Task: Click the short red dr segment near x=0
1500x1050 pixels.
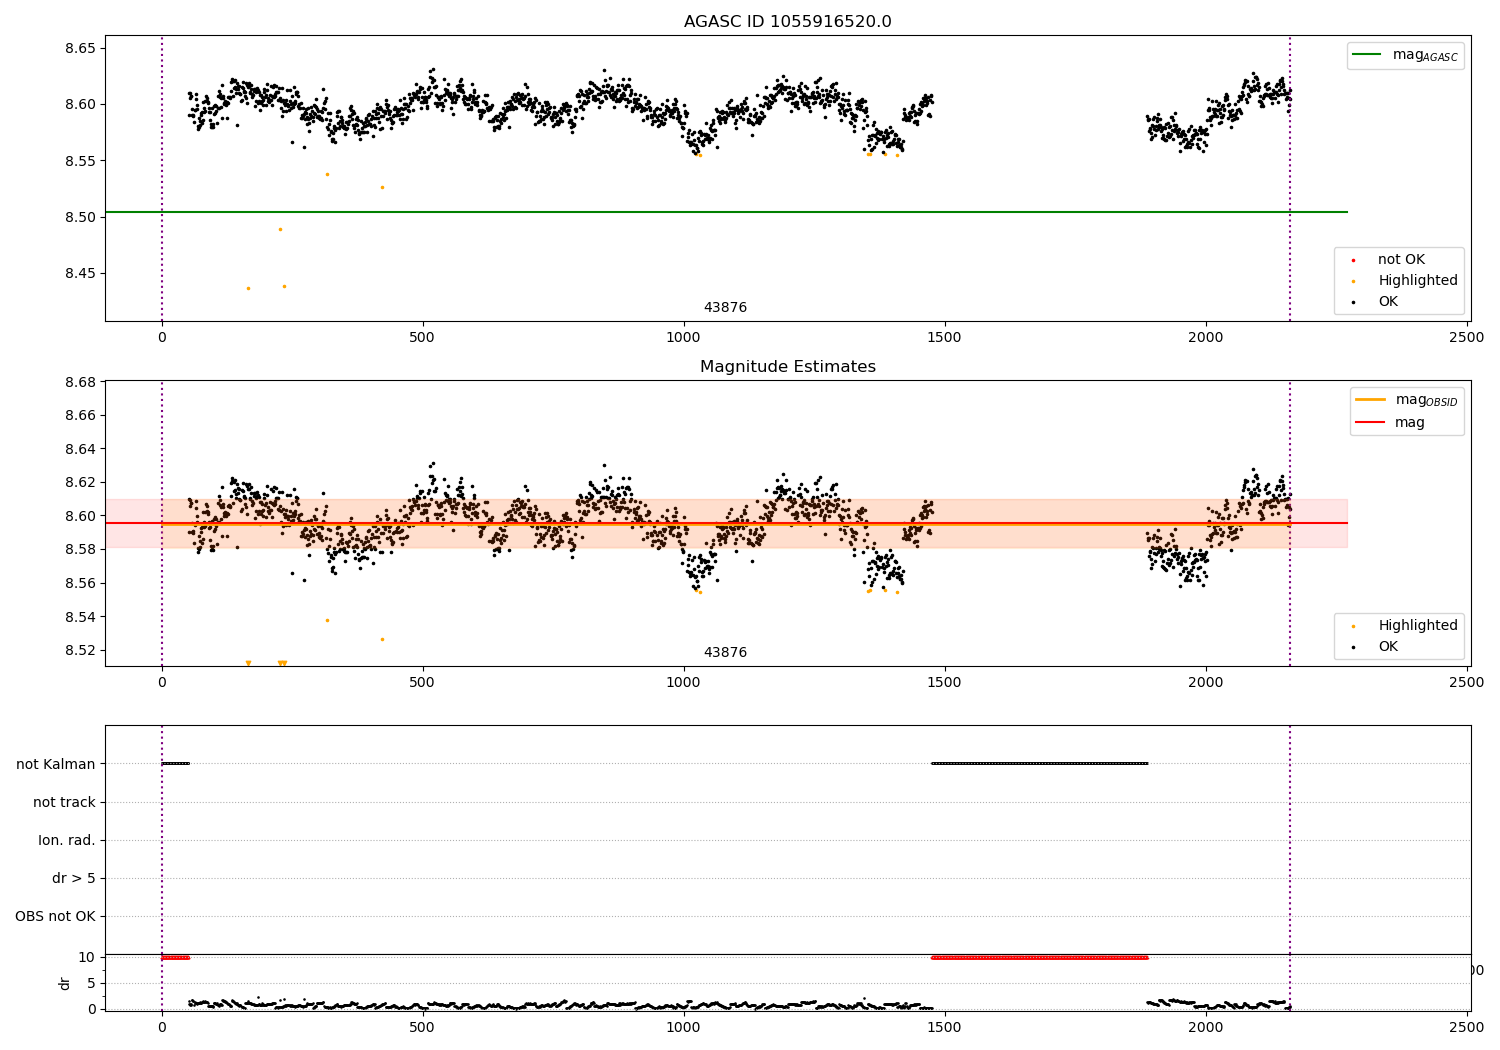Action: pos(175,958)
